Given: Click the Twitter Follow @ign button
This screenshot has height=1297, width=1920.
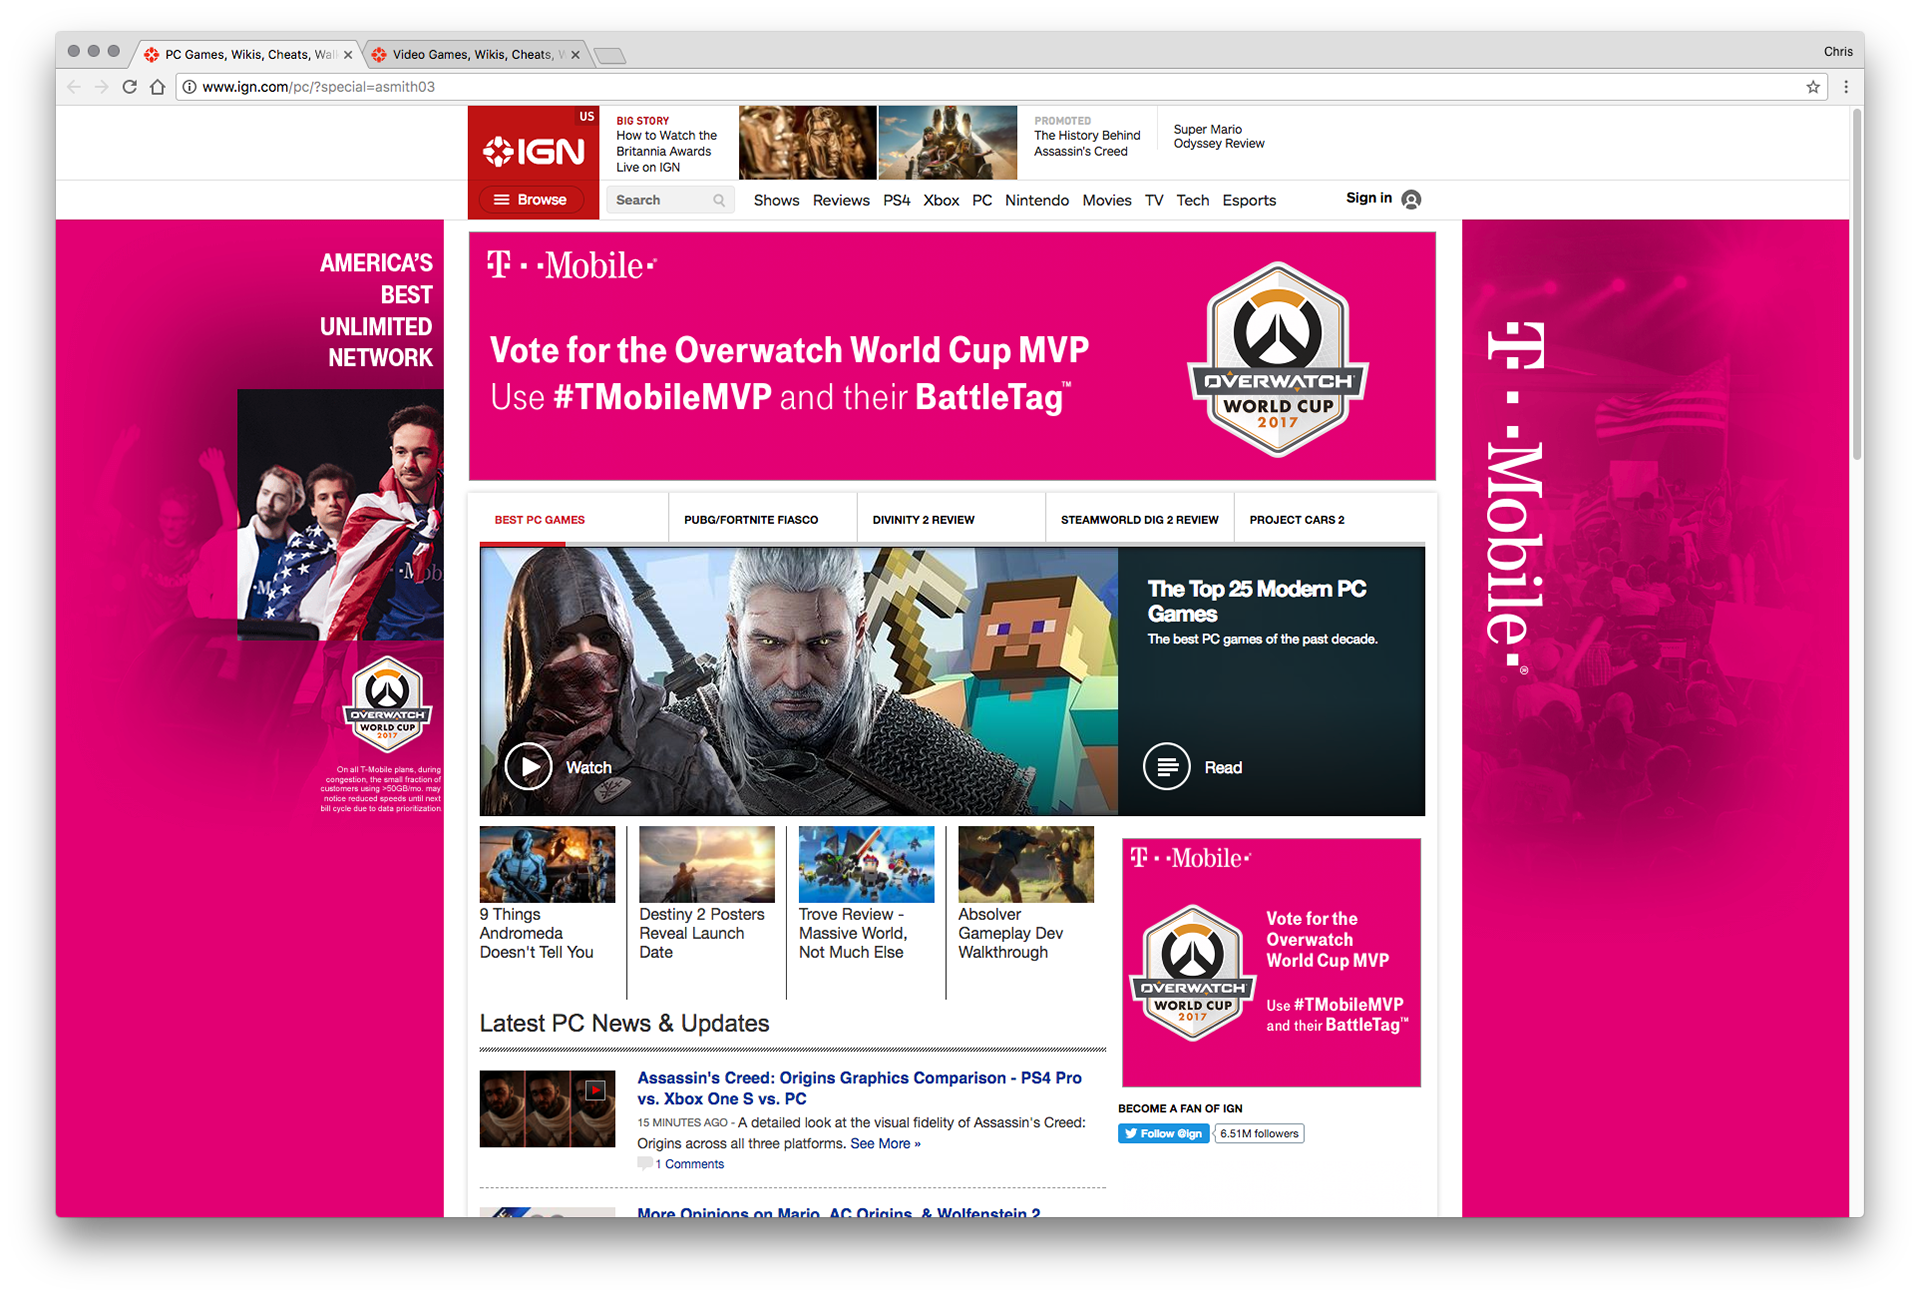Looking at the screenshot, I should coord(1163,1133).
